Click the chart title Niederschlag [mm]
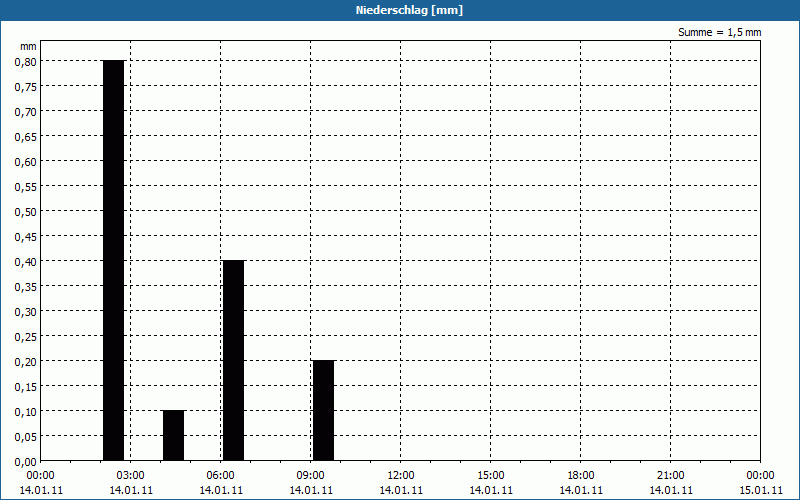Viewport: 800px width, 500px height. (x=409, y=10)
